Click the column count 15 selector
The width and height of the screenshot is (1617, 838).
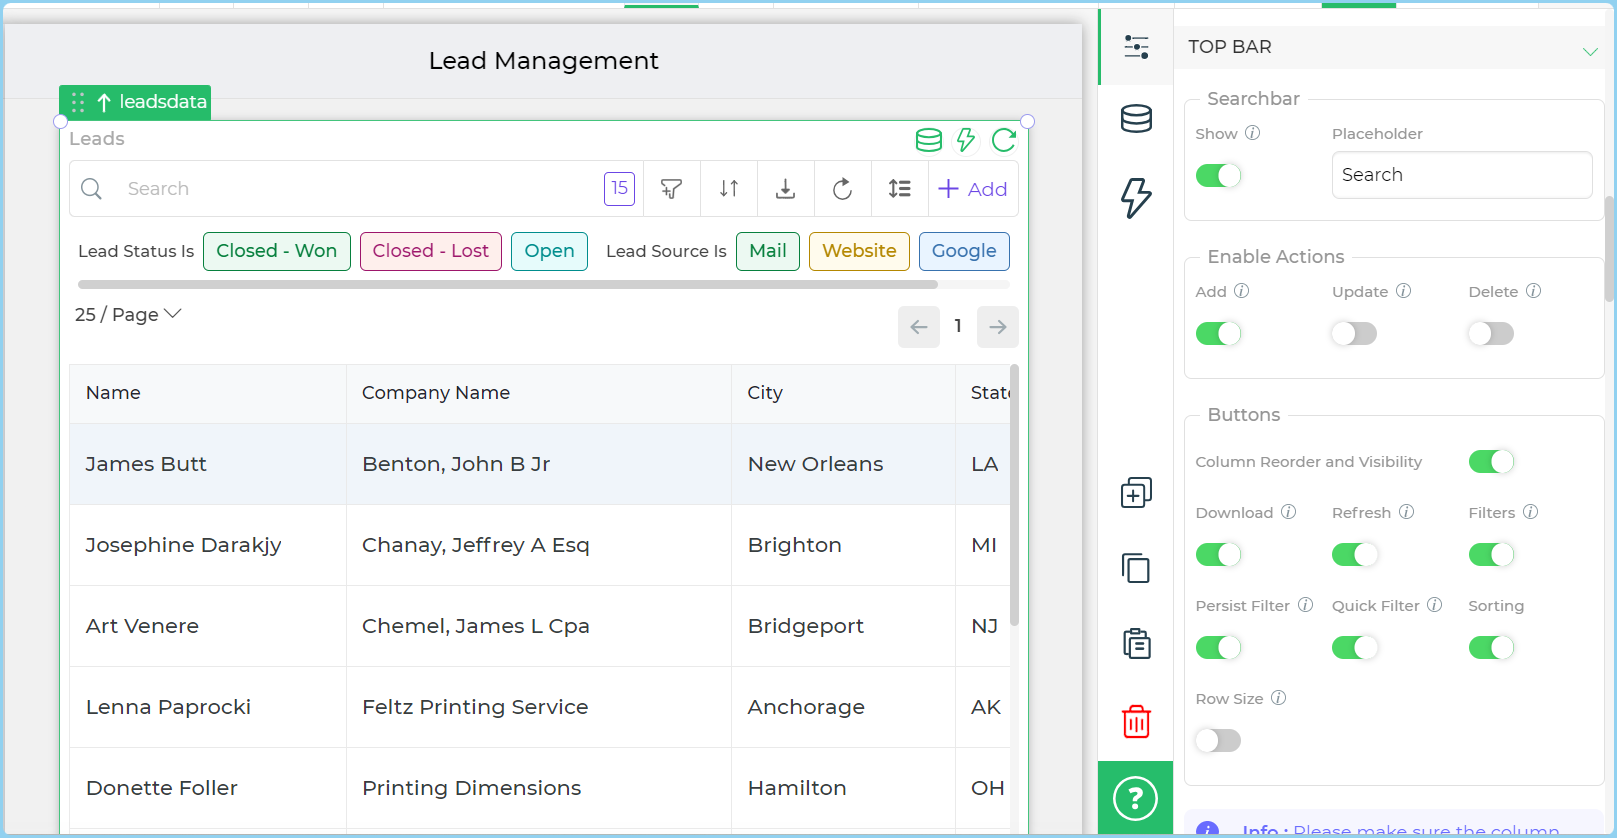pos(619,188)
